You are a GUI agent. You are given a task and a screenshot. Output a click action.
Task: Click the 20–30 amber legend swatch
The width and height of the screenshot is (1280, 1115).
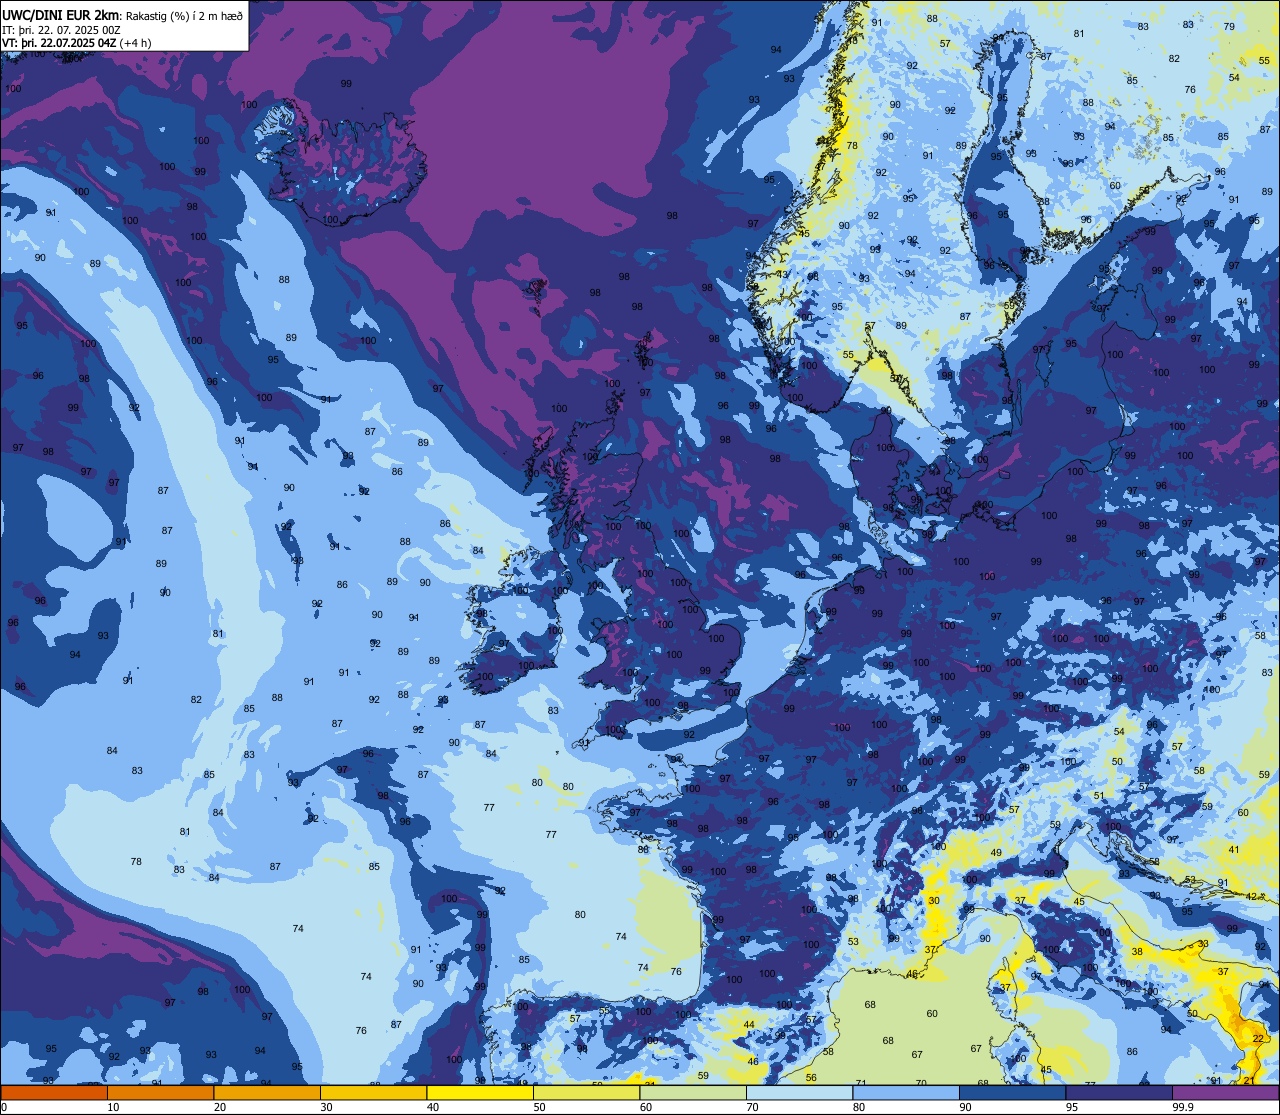(x=267, y=1092)
